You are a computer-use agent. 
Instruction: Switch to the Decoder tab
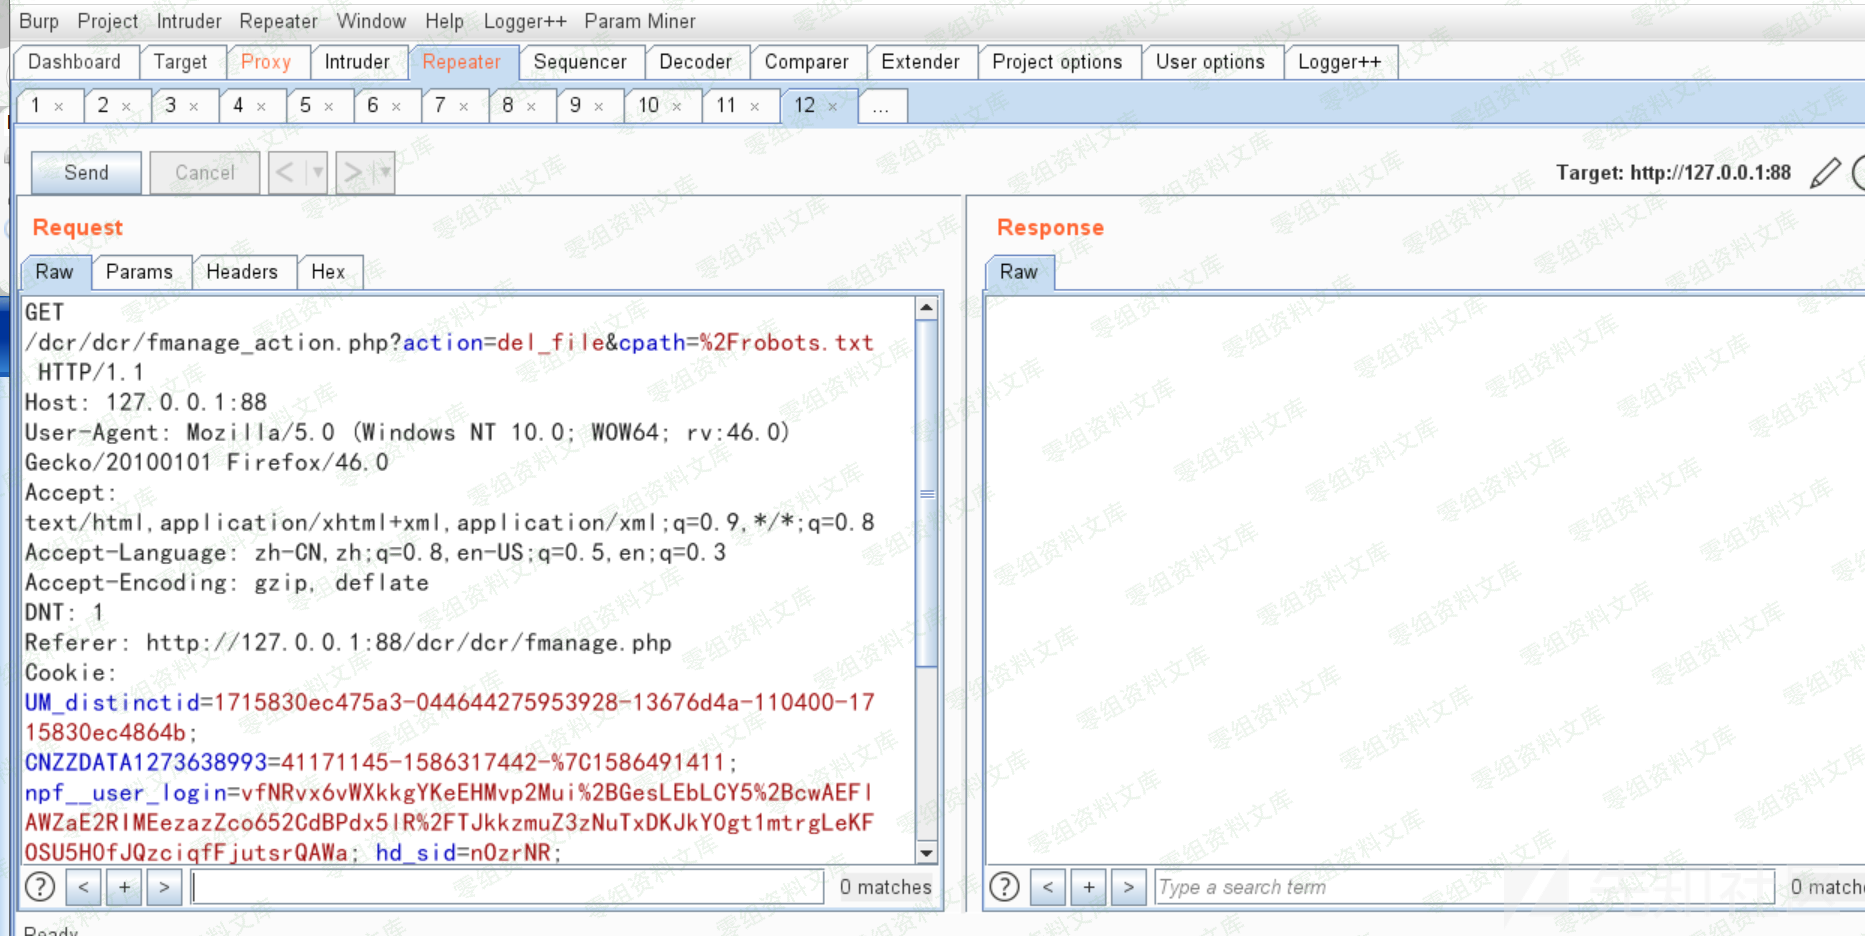point(695,62)
